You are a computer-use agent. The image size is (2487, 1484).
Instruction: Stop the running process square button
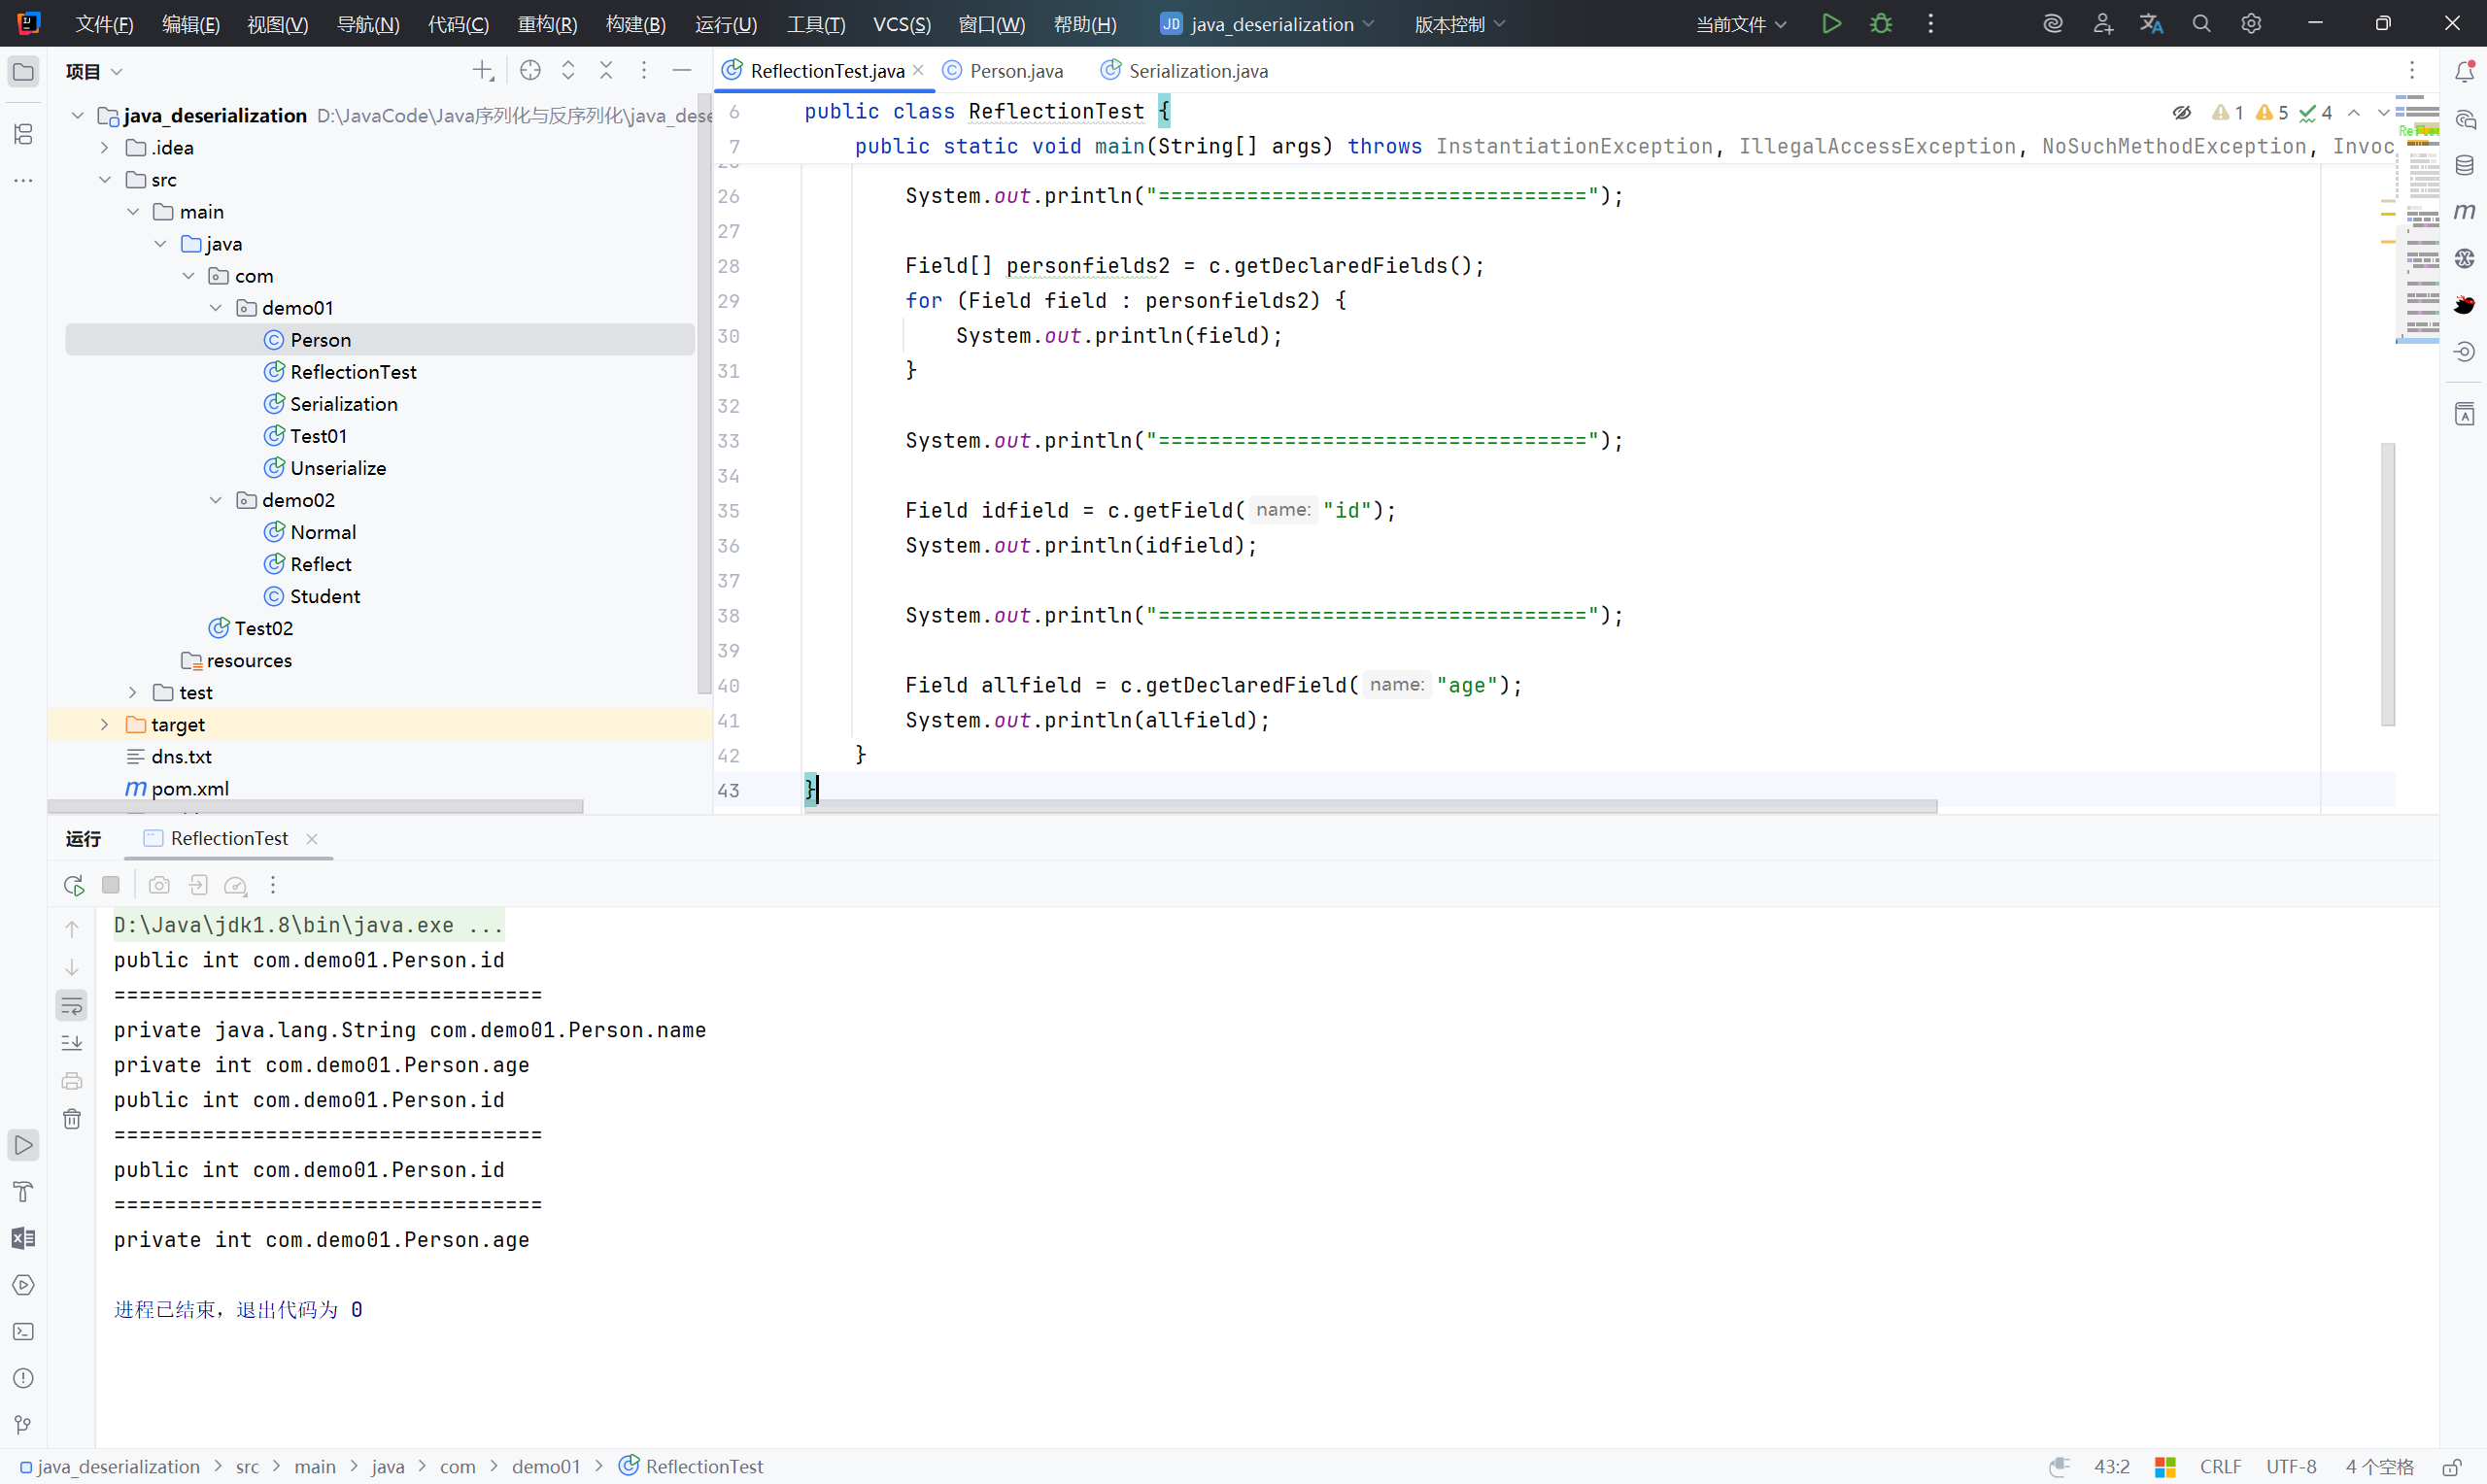pyautogui.click(x=111, y=885)
